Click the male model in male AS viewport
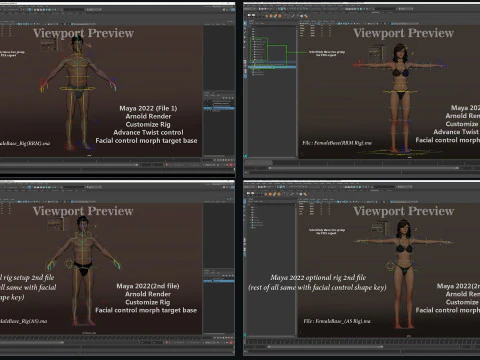Viewport: 480px width, 360px height. (83, 271)
